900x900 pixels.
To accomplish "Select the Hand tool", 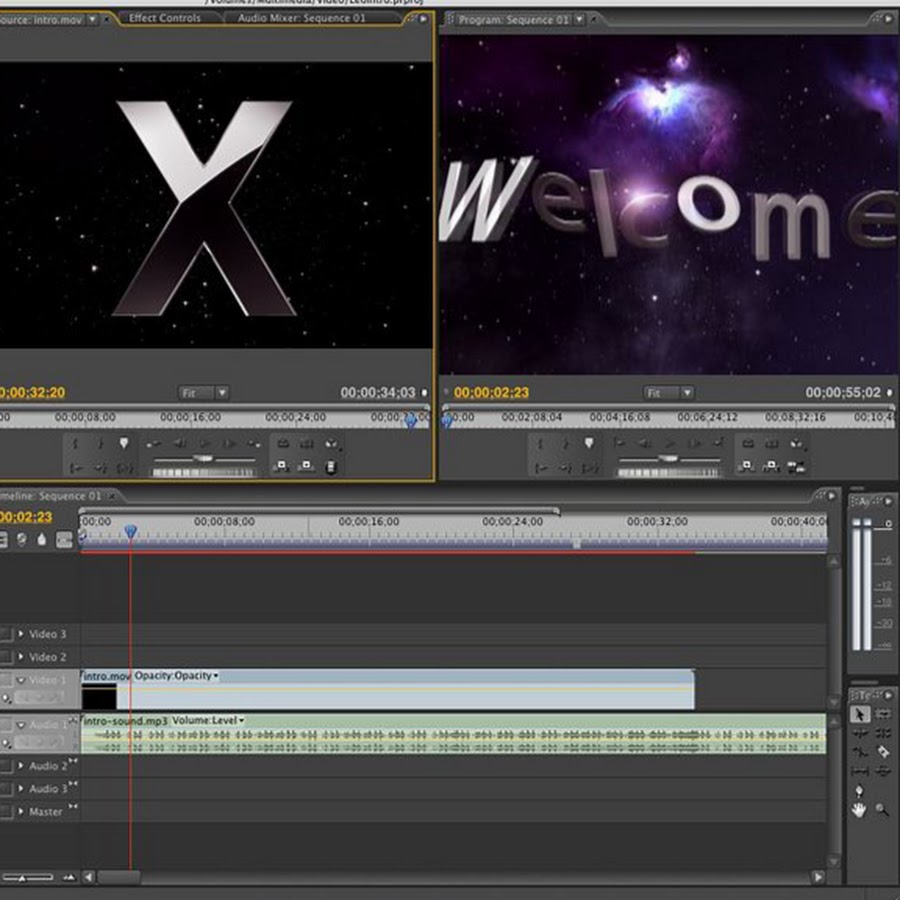I will tap(859, 810).
